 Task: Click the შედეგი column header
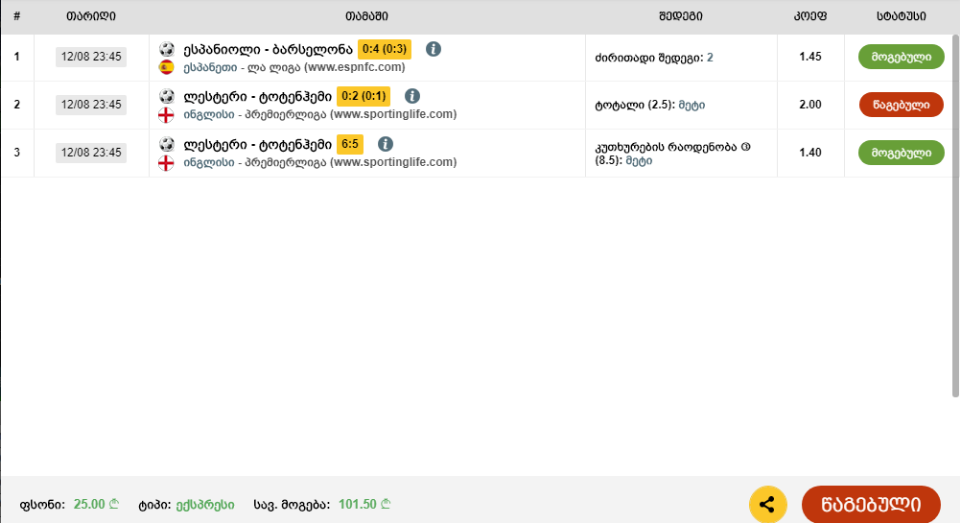coord(681,16)
